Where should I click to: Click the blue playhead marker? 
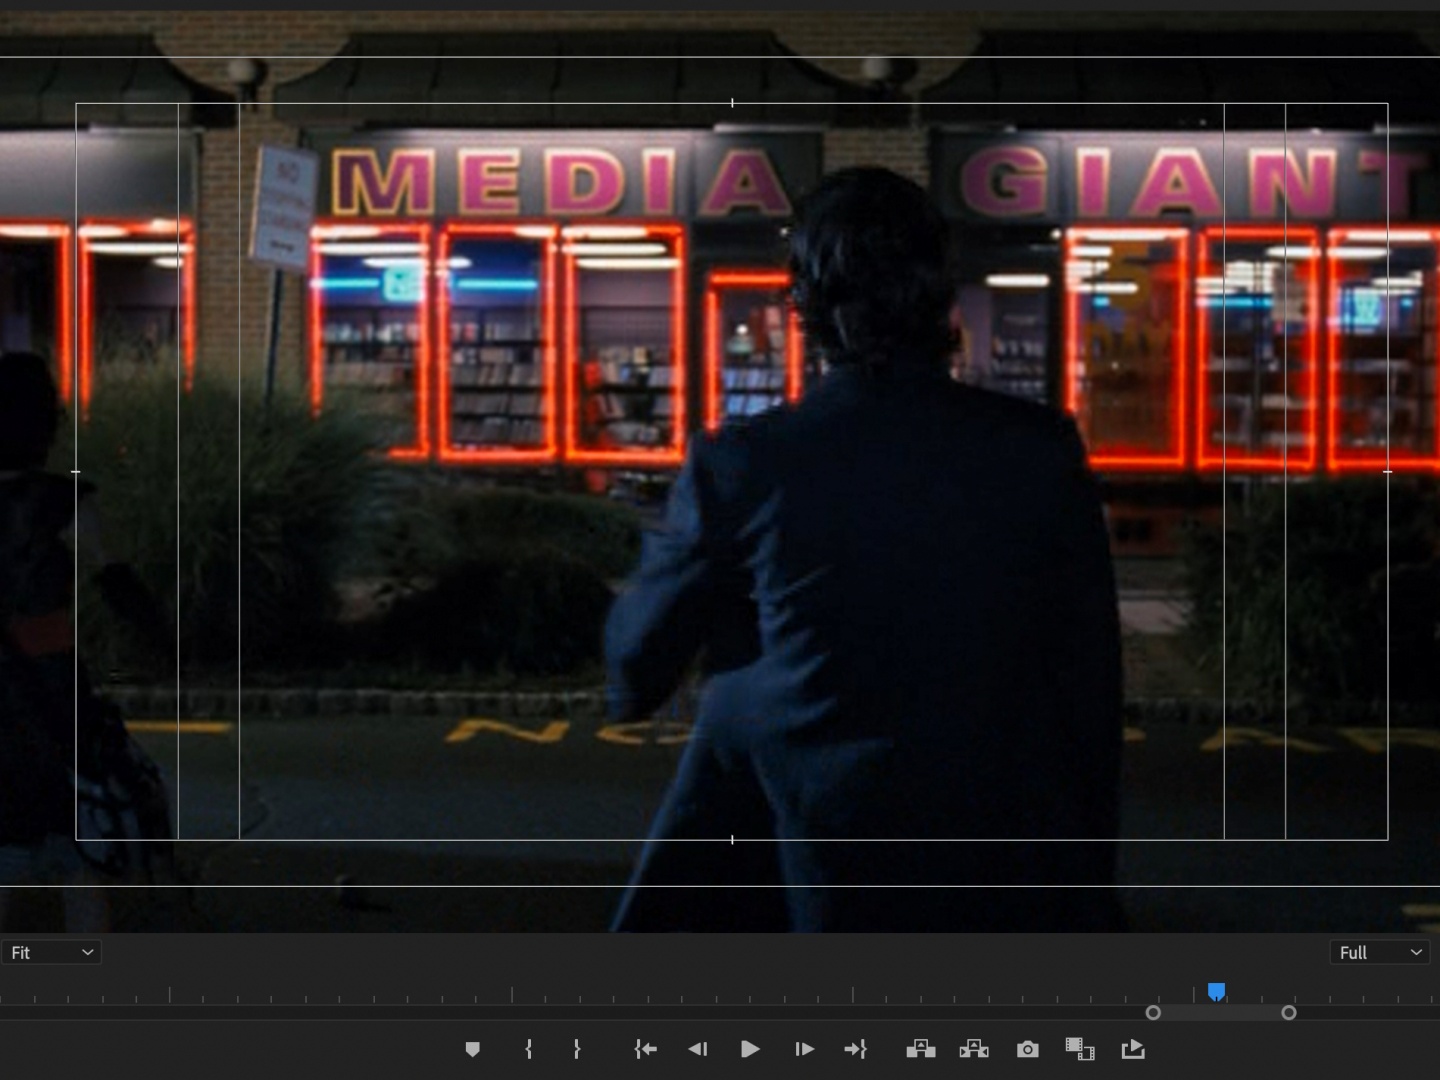pos(1216,991)
